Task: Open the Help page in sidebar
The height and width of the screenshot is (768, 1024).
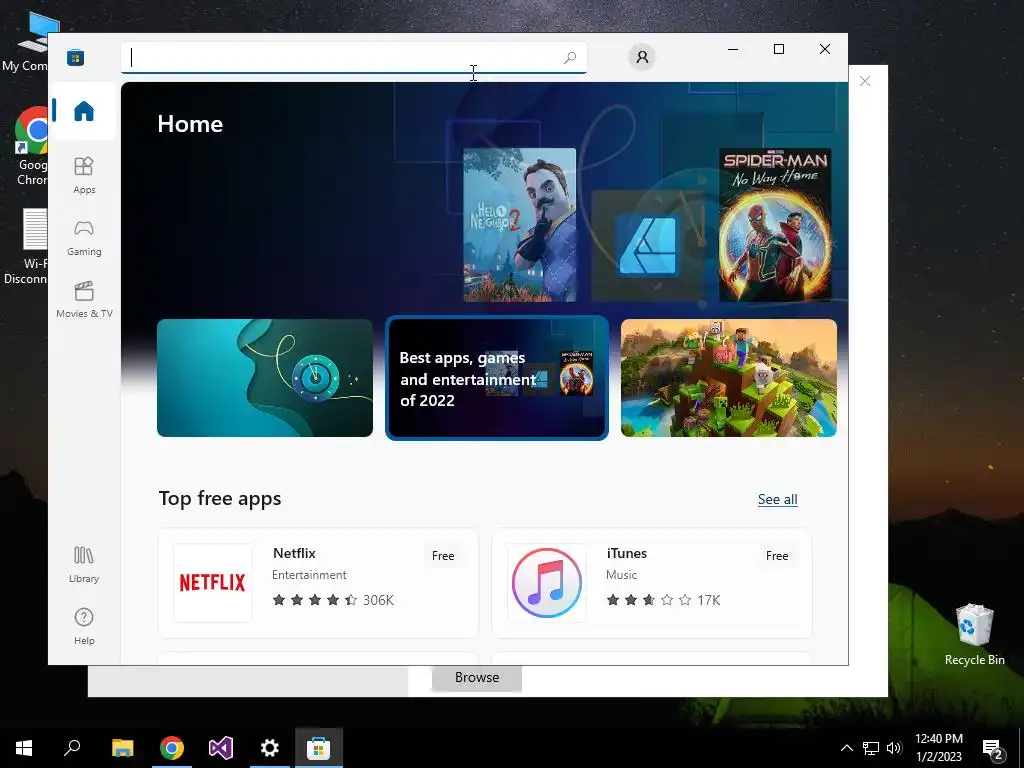Action: click(84, 626)
